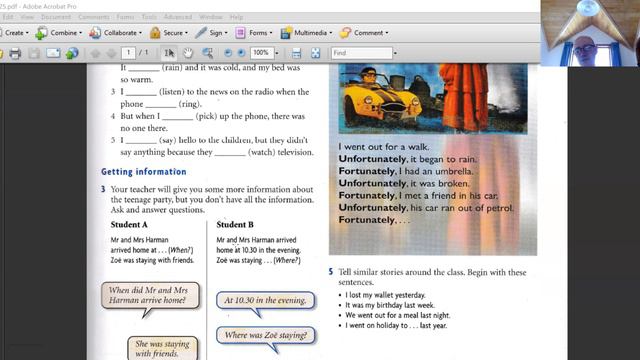640x360 pixels.
Task: Click the Save floppy disk icon
Action: pos(34,53)
